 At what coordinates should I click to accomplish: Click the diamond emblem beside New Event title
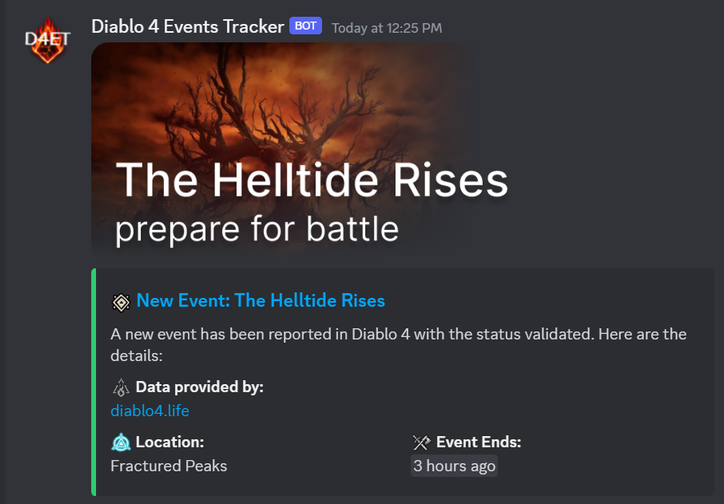coord(121,302)
